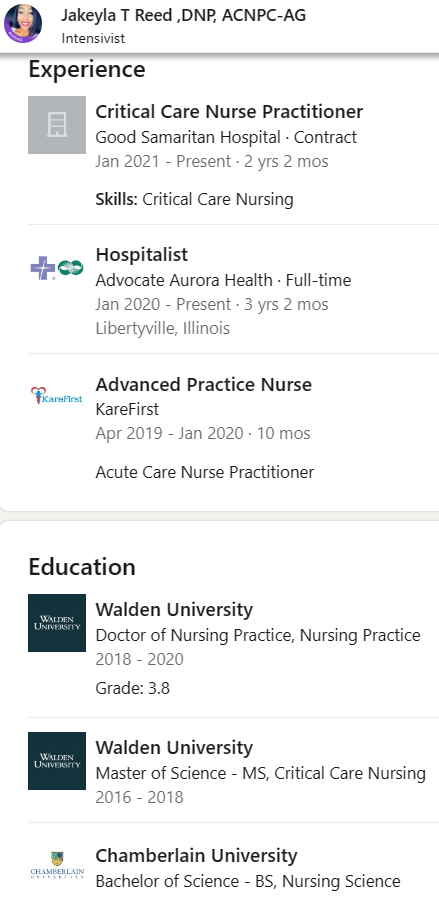
Task: Open the Advanced Practice Nurse position
Action: tap(203, 384)
